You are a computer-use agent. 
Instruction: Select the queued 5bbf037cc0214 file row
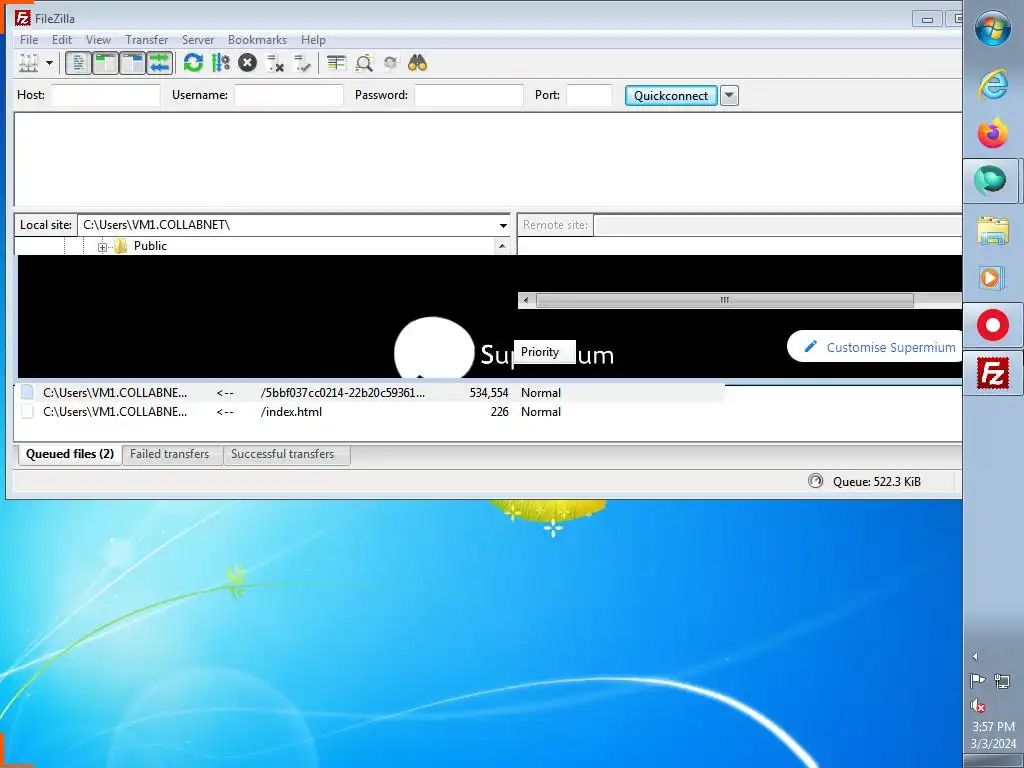click(369, 392)
